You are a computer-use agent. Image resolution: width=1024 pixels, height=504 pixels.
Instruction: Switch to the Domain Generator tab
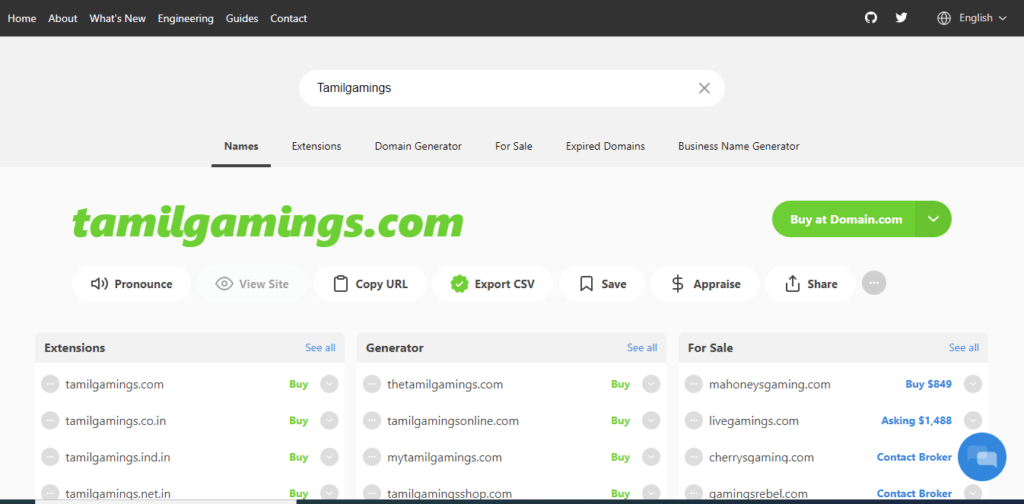pos(418,146)
